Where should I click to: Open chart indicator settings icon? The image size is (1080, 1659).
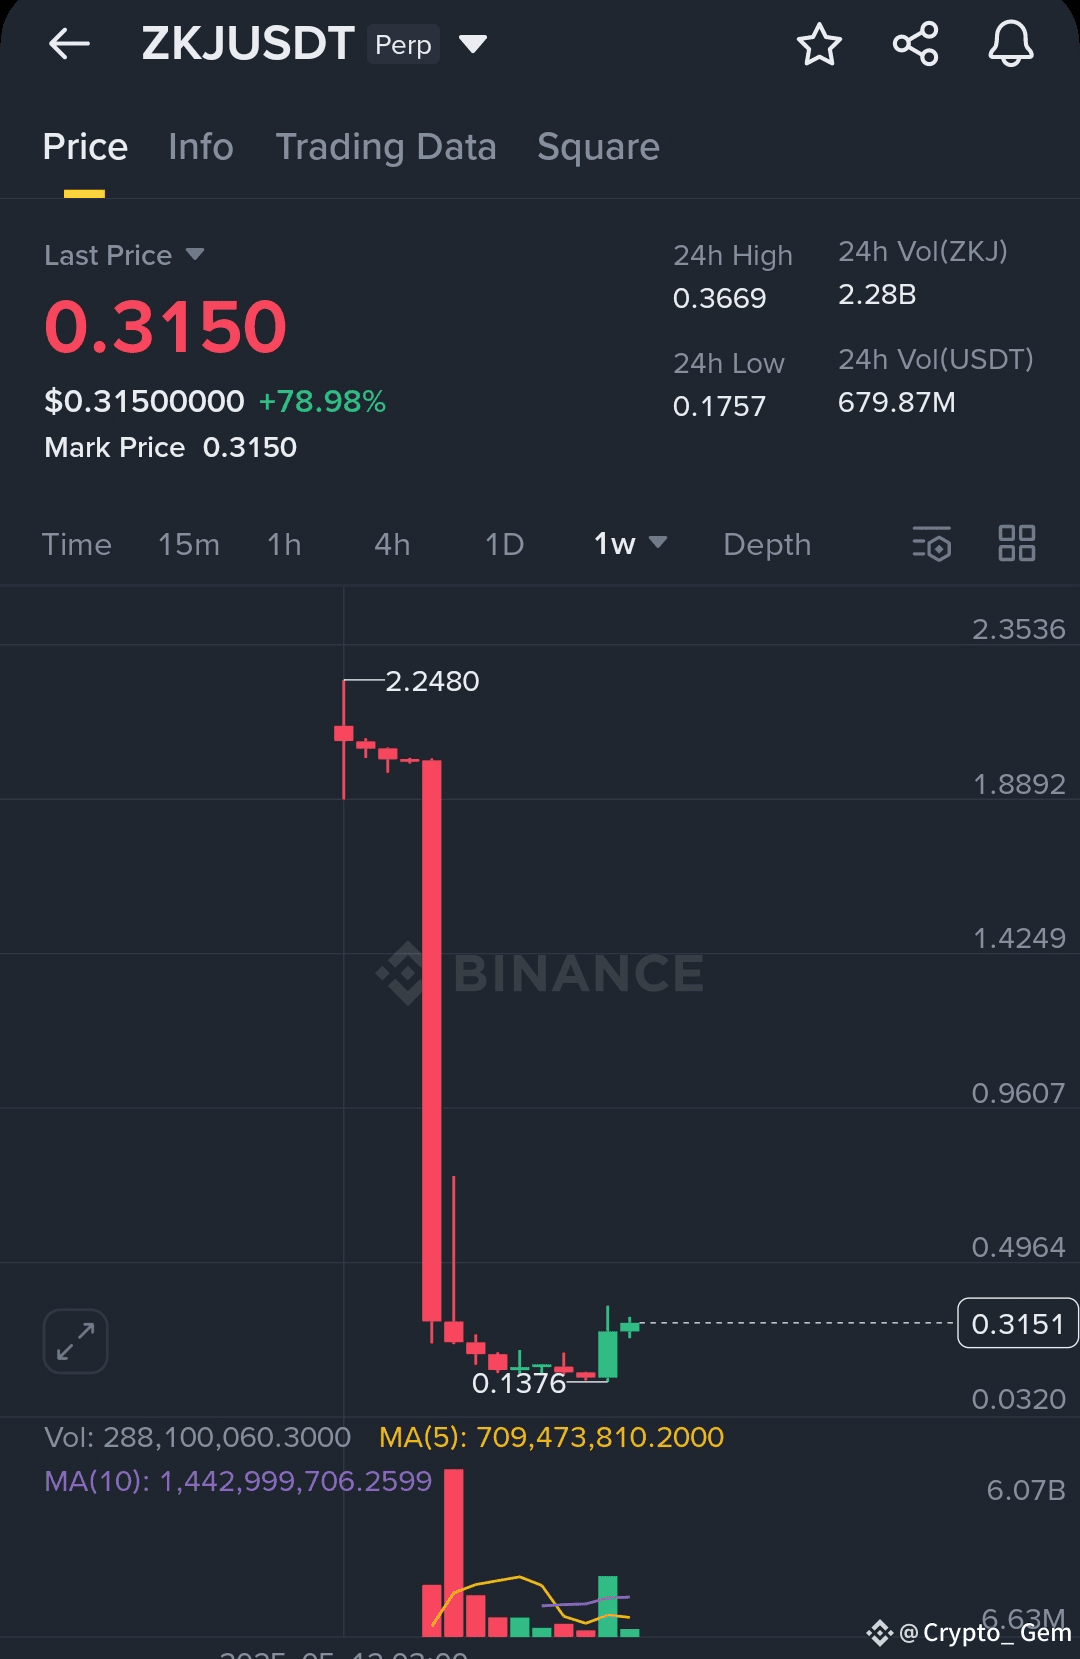[x=931, y=544]
